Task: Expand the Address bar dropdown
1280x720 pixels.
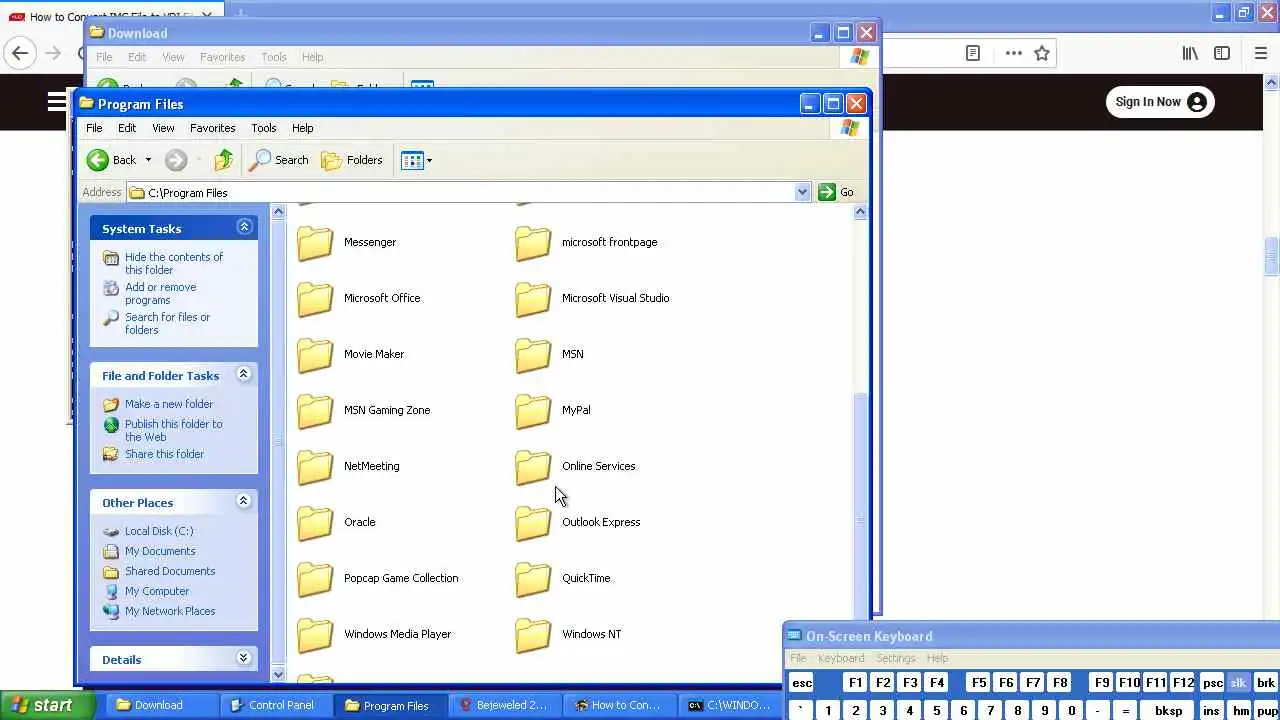Action: coord(802,192)
